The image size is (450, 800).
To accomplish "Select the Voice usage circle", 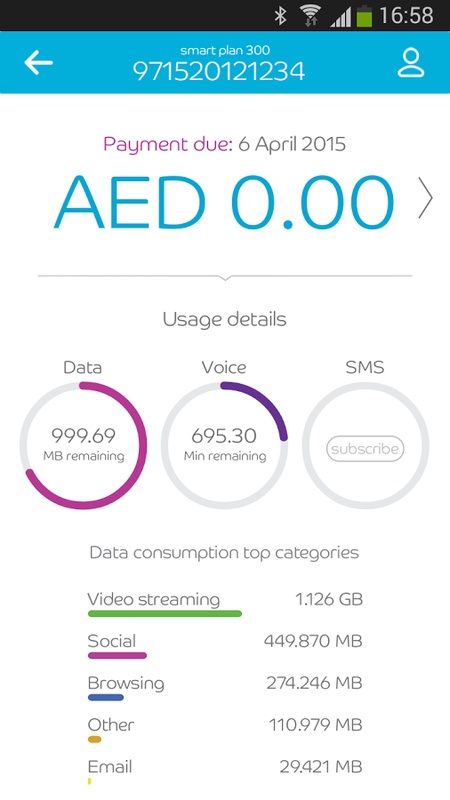I will 224,445.
